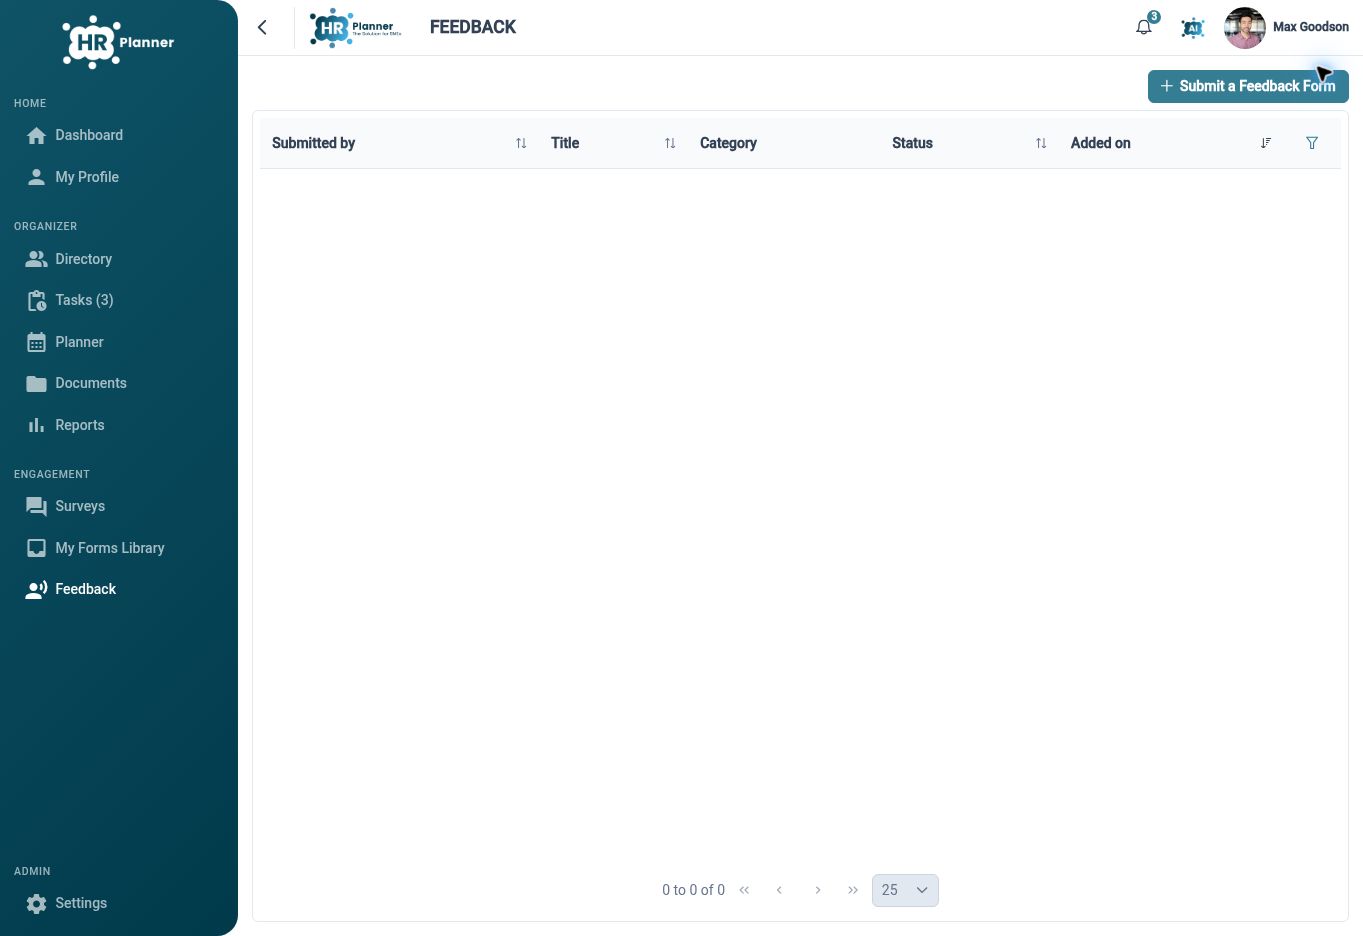Screen dimensions: 1363x936
Task: Open Max Goodson profile avatar
Action: click(1244, 28)
